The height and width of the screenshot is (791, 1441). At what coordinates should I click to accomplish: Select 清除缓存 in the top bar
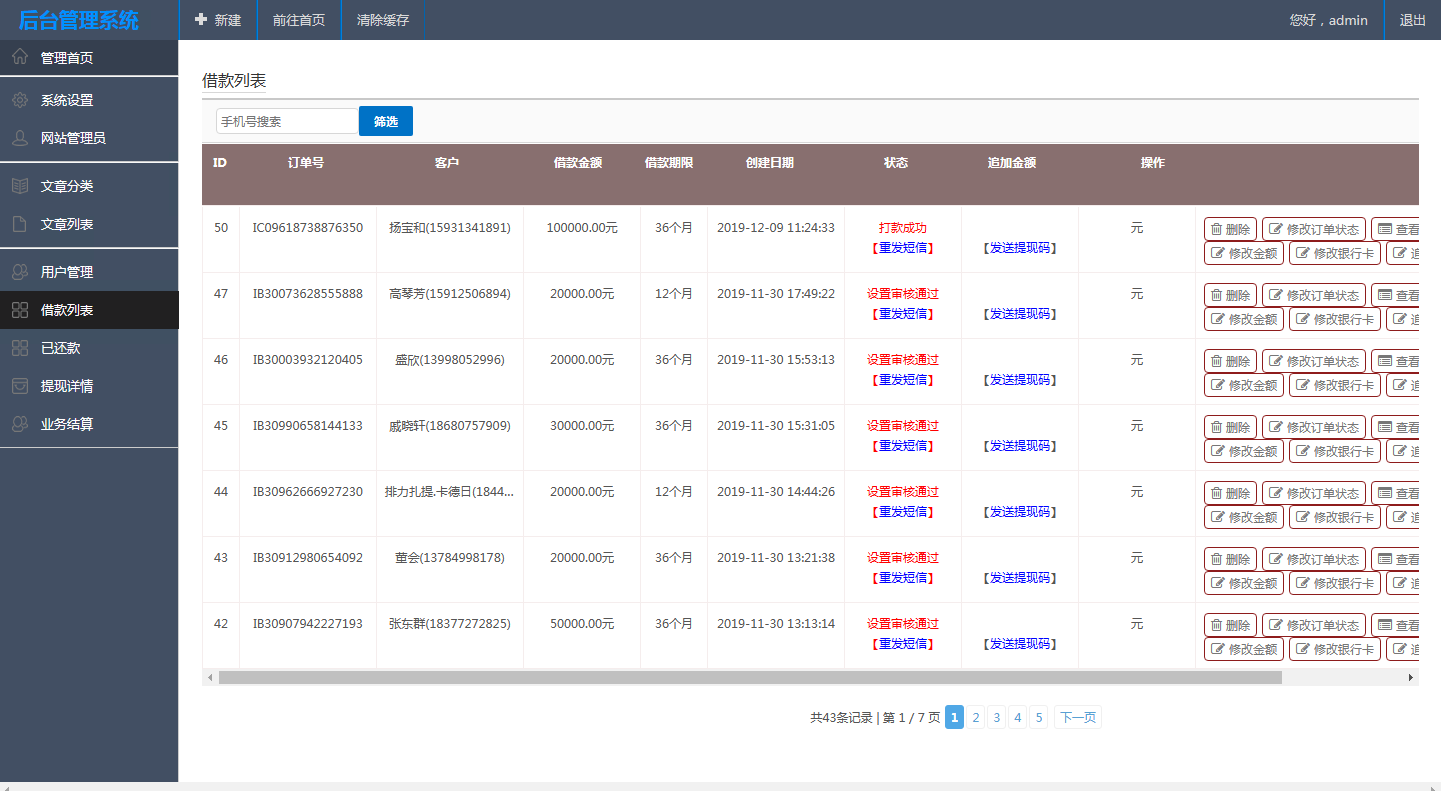click(x=383, y=20)
